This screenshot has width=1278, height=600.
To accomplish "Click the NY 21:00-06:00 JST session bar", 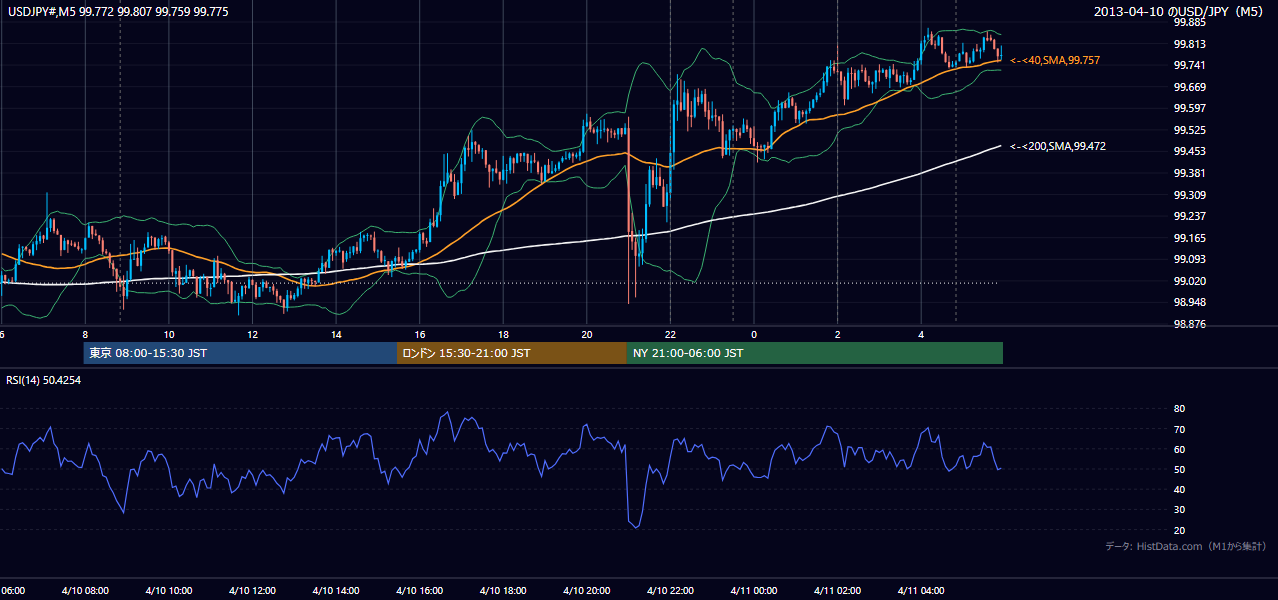I will [815, 353].
